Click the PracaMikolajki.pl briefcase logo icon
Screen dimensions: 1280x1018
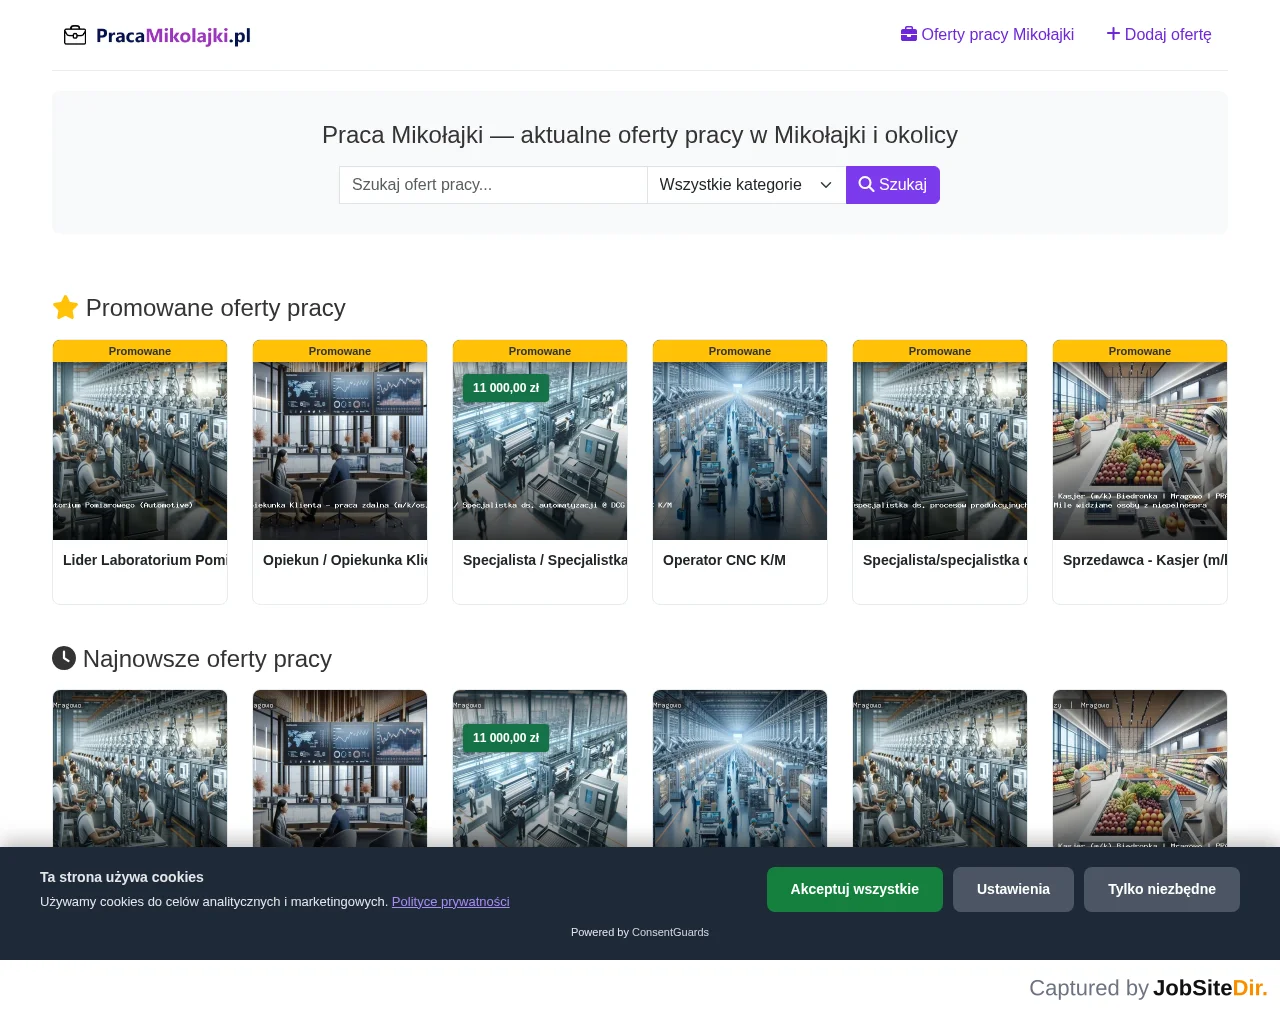(x=75, y=35)
